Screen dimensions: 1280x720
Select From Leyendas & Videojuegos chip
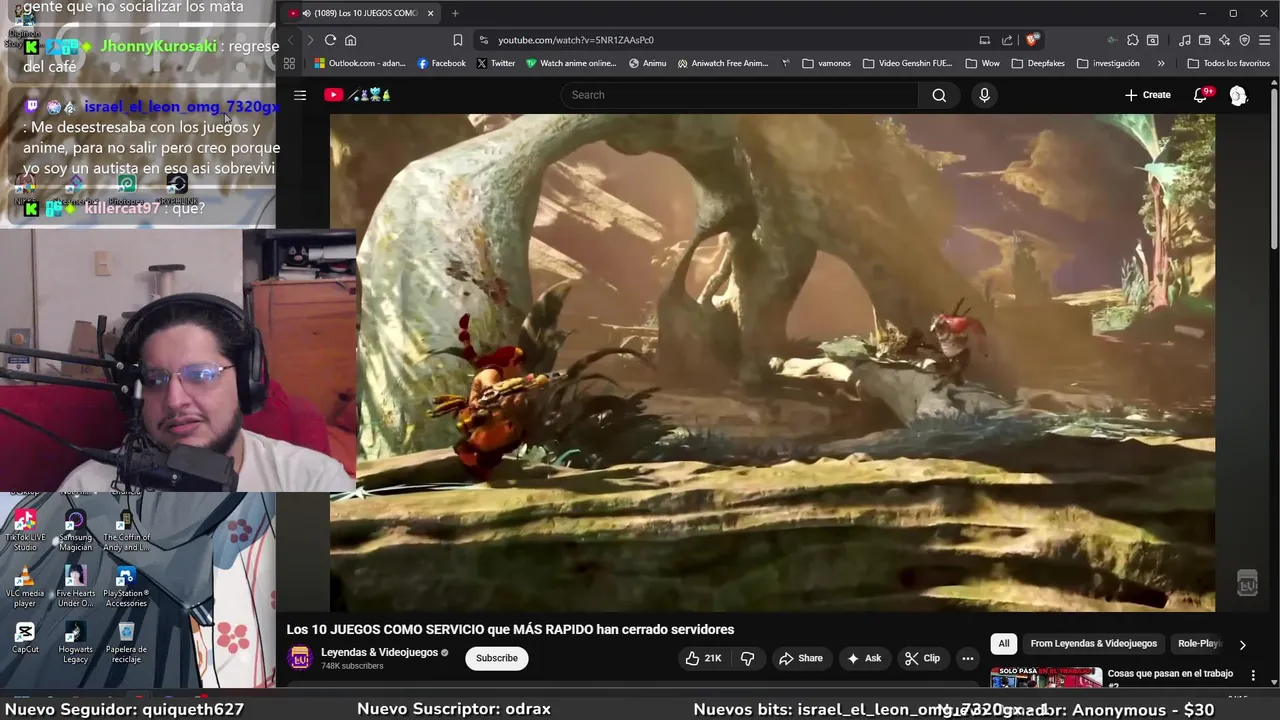click(x=1093, y=644)
